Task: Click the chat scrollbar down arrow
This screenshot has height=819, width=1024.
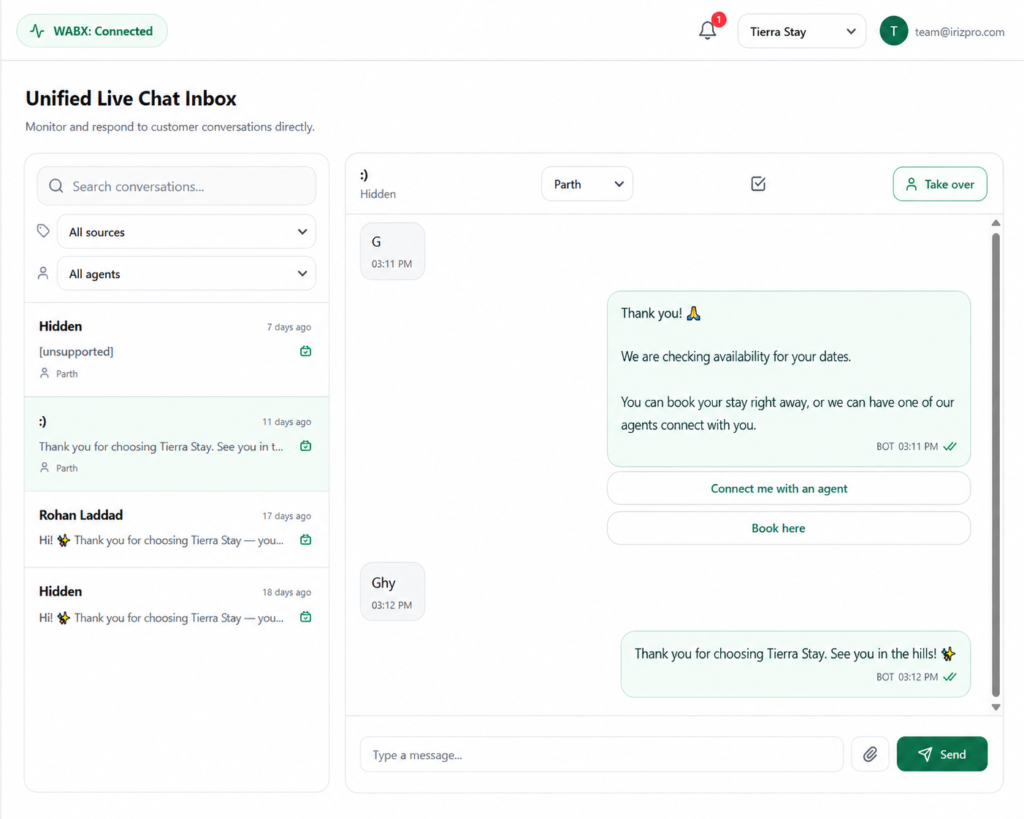Action: coord(995,707)
